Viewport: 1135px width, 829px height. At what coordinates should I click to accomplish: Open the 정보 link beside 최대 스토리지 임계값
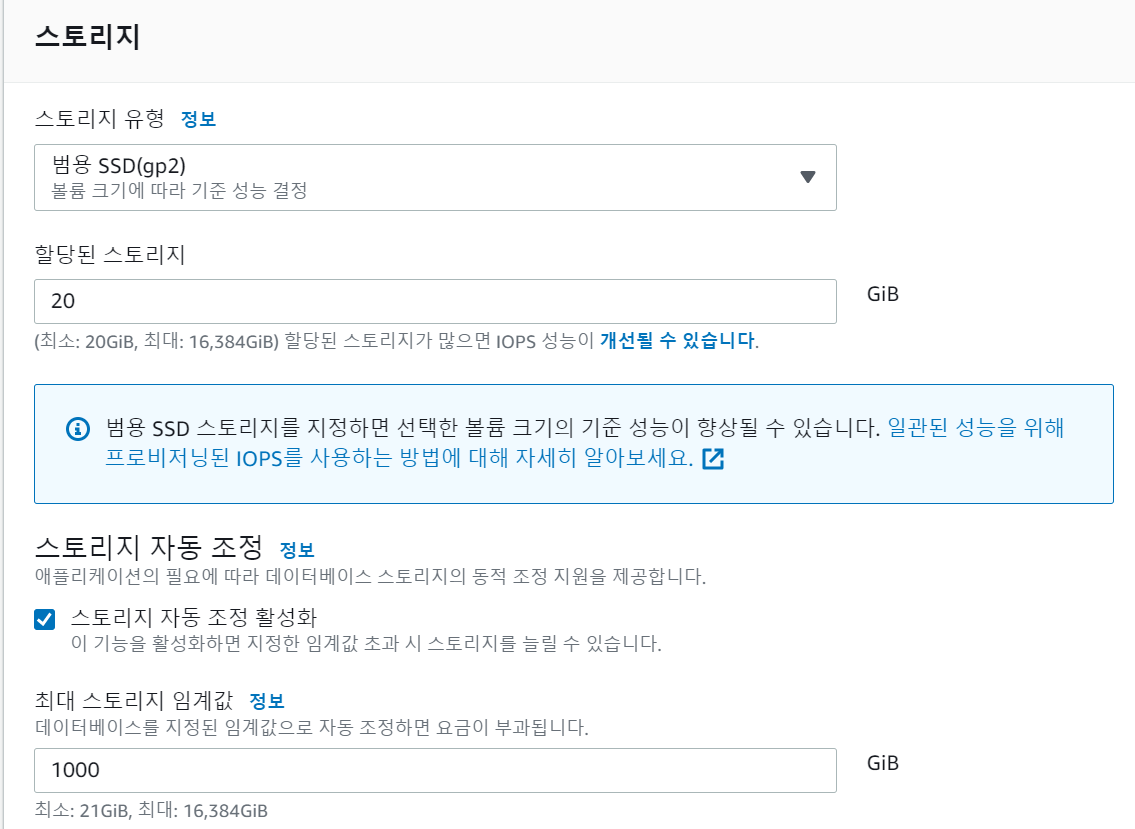point(267,700)
